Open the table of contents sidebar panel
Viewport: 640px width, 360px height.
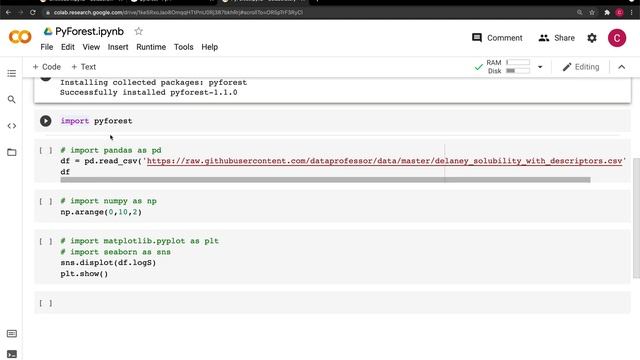coord(11,73)
